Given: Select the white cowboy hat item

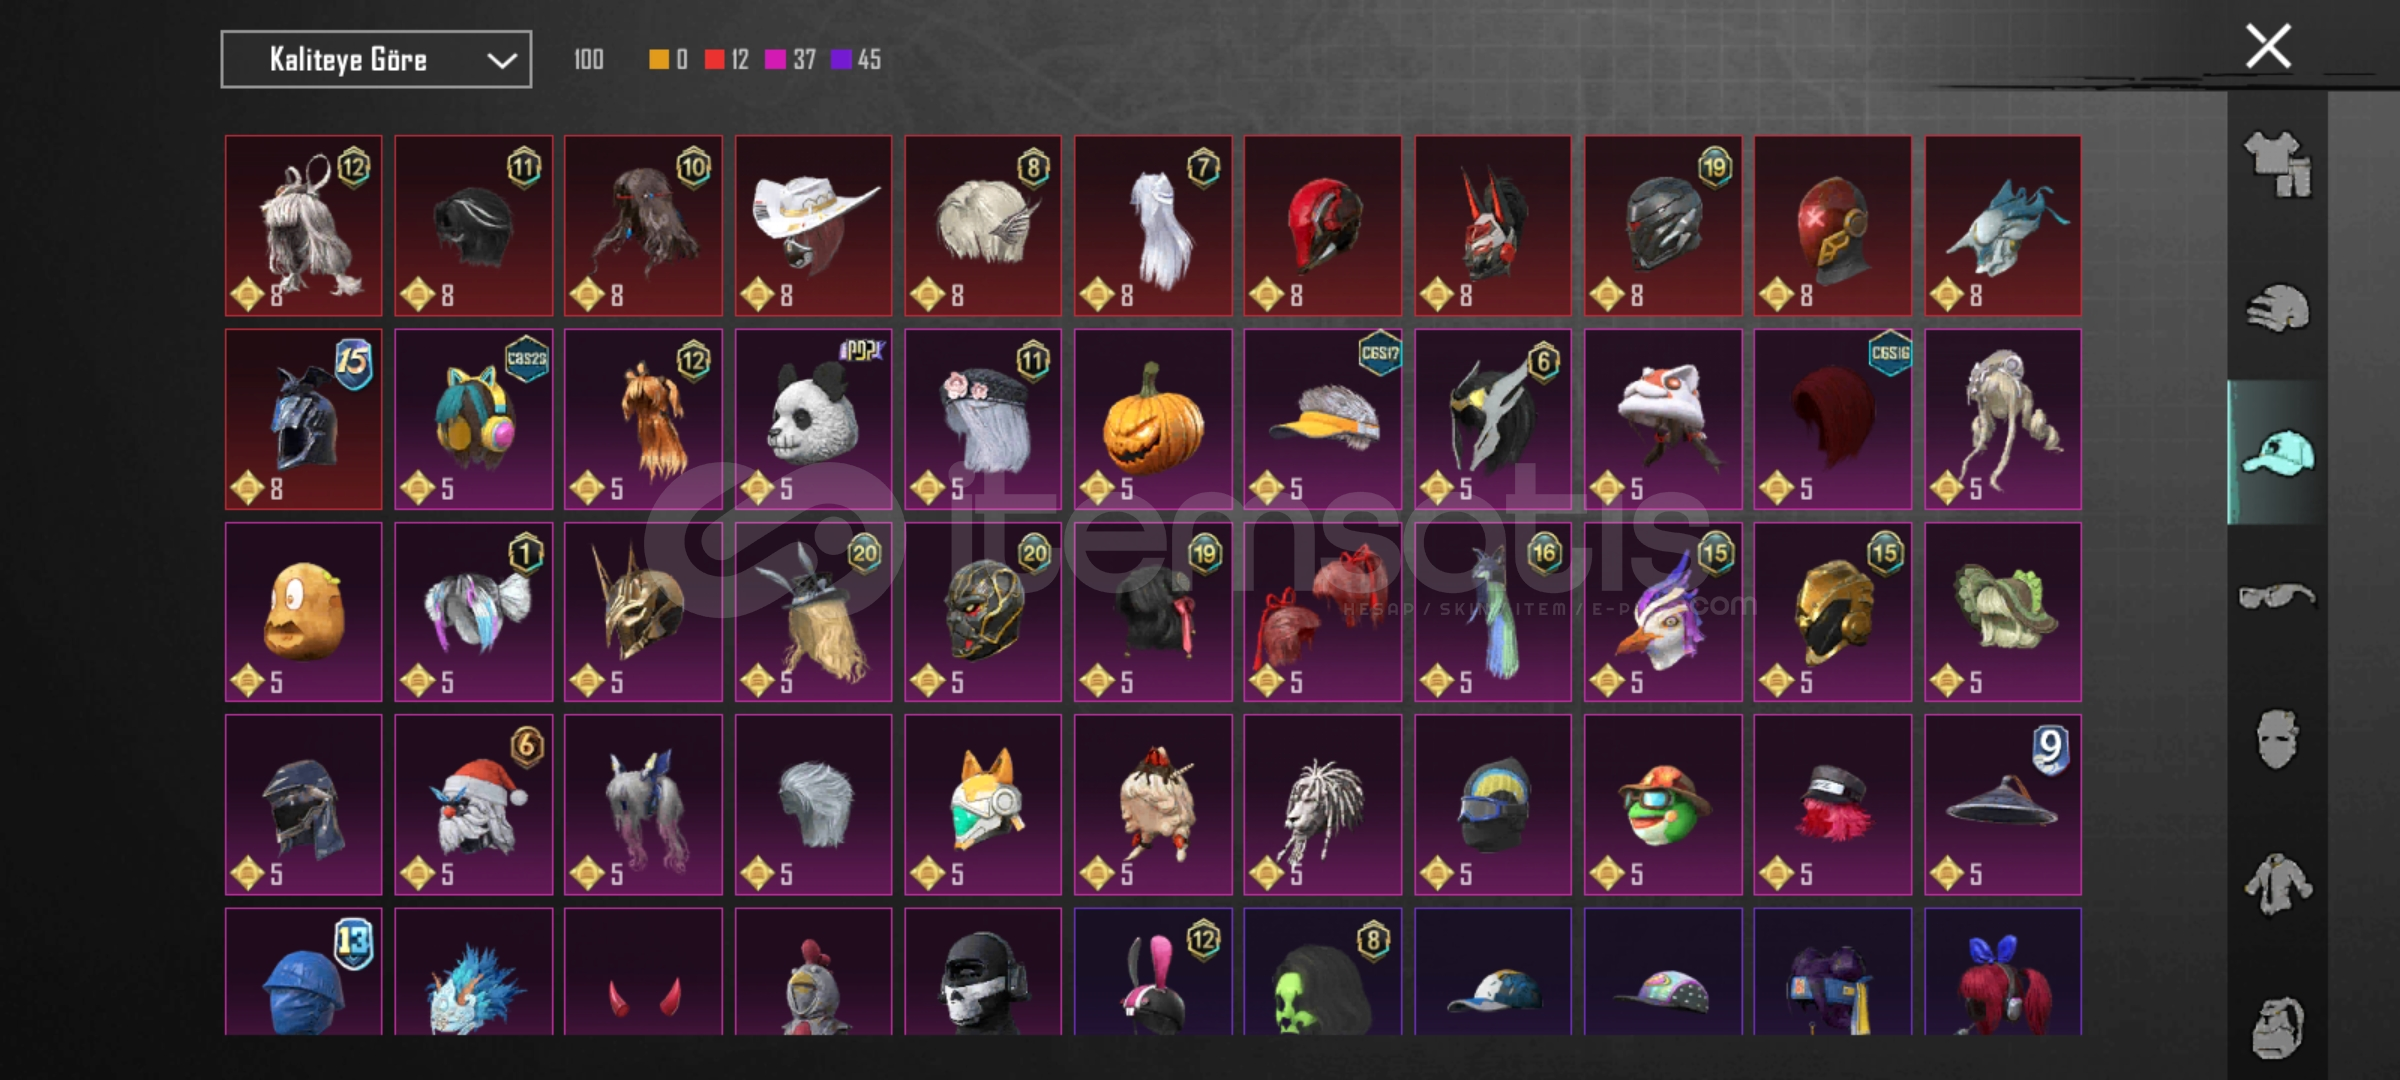Looking at the screenshot, I should click(813, 226).
